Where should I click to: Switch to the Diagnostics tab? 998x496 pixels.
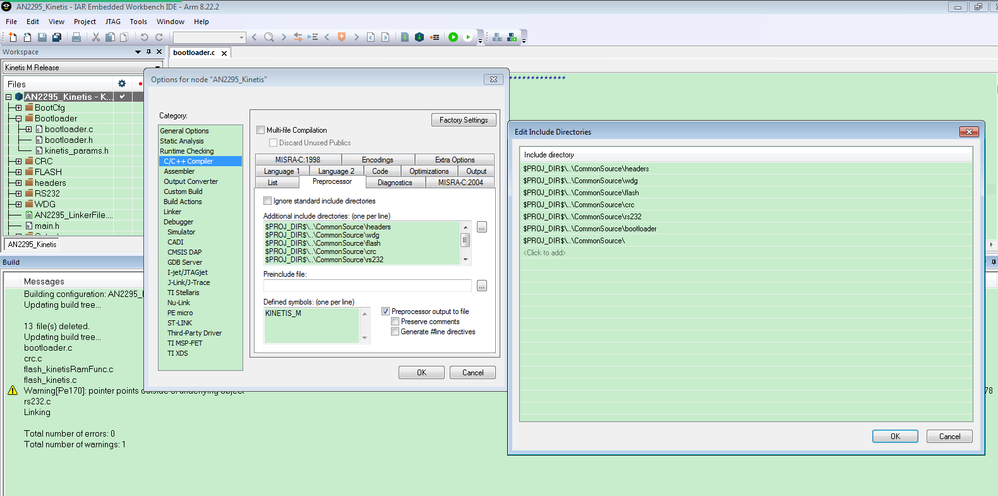pos(395,182)
